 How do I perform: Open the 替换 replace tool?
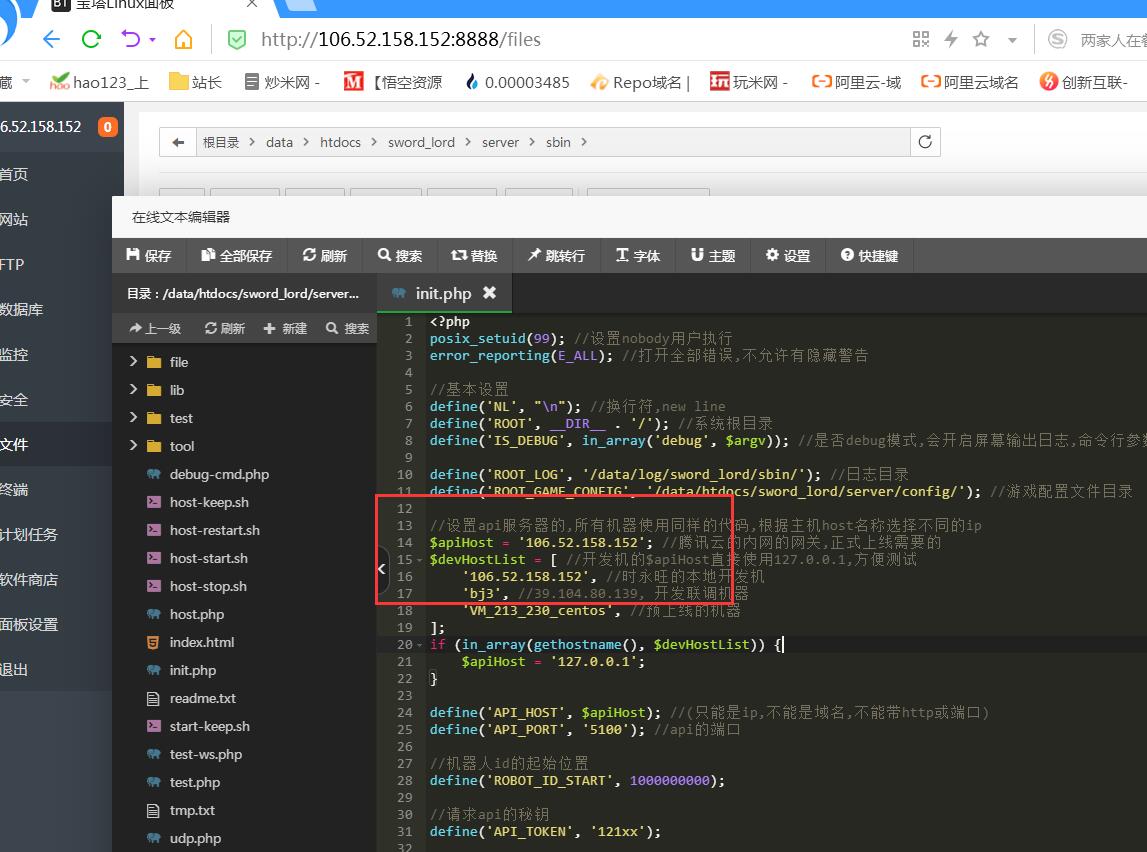pos(474,256)
